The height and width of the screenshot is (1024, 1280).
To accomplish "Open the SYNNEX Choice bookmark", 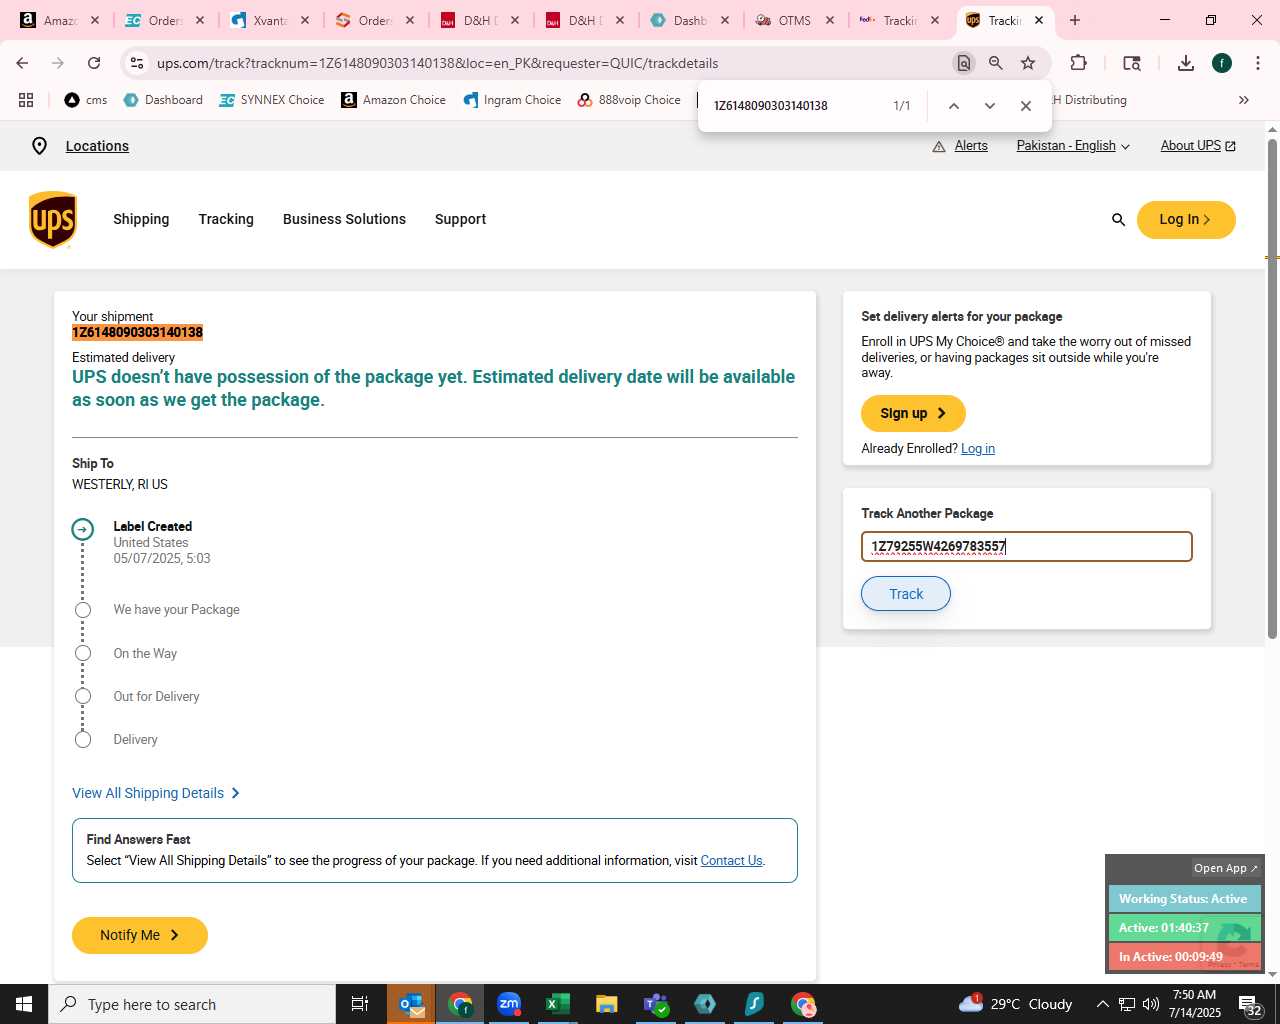I will tap(272, 100).
